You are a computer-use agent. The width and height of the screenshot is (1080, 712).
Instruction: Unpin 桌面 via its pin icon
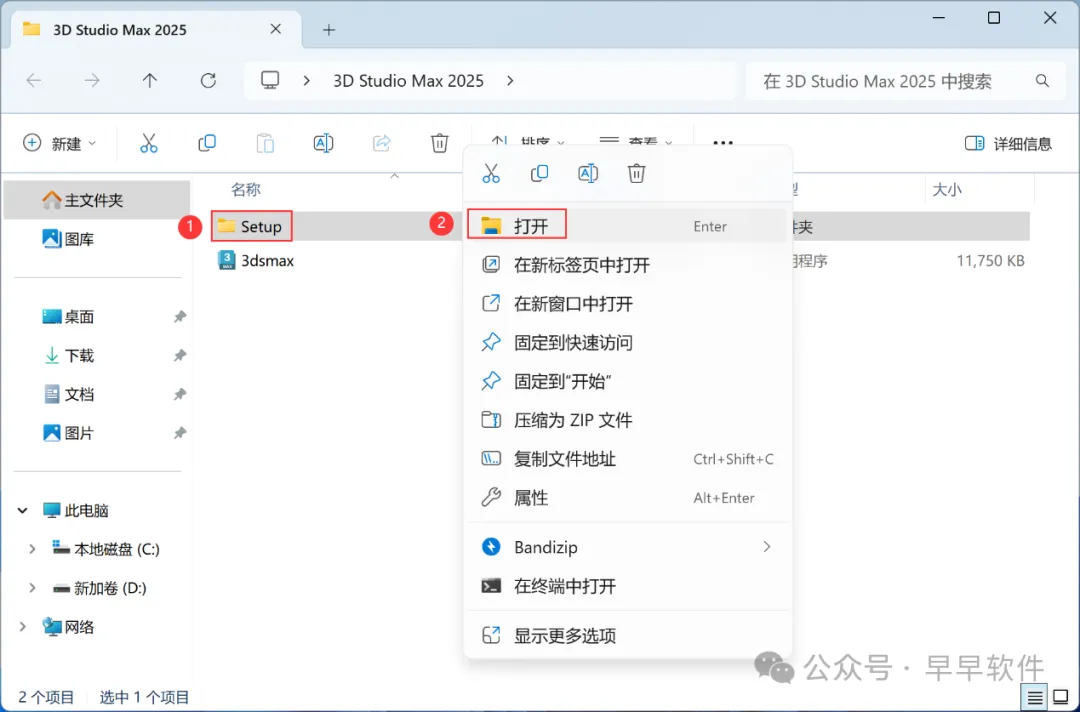(x=179, y=317)
